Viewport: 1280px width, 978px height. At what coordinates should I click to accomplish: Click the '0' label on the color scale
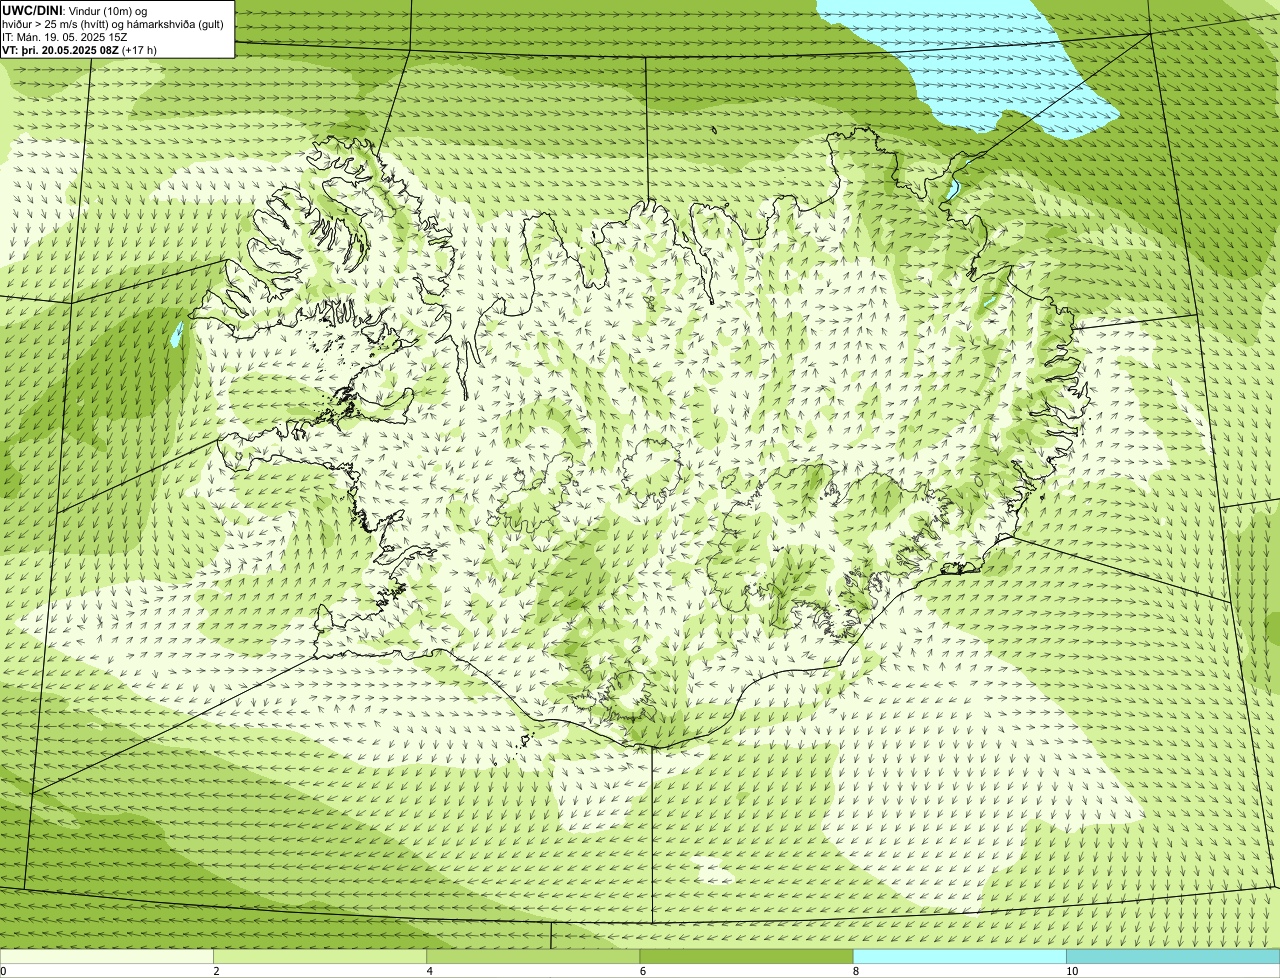point(3,971)
